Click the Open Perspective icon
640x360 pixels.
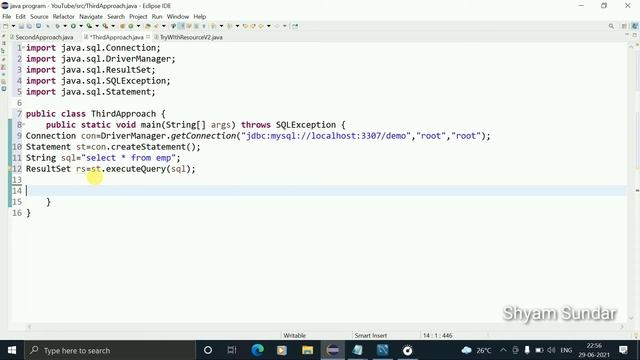624,26
